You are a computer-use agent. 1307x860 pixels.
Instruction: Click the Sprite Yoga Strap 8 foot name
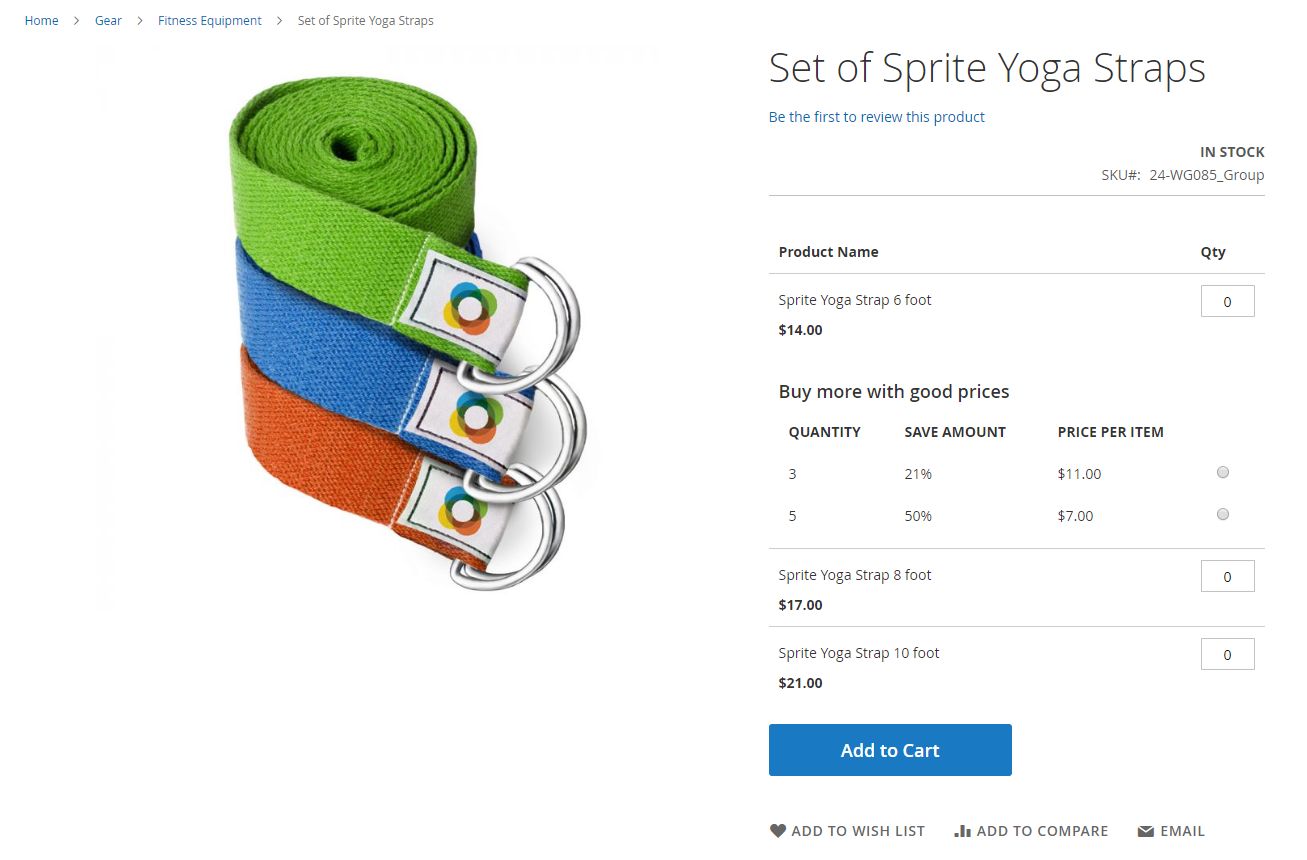[855, 575]
